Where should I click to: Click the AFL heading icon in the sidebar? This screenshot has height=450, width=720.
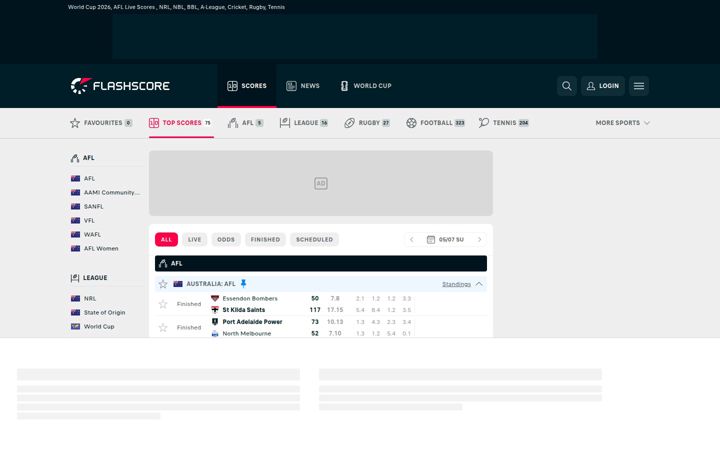75,158
